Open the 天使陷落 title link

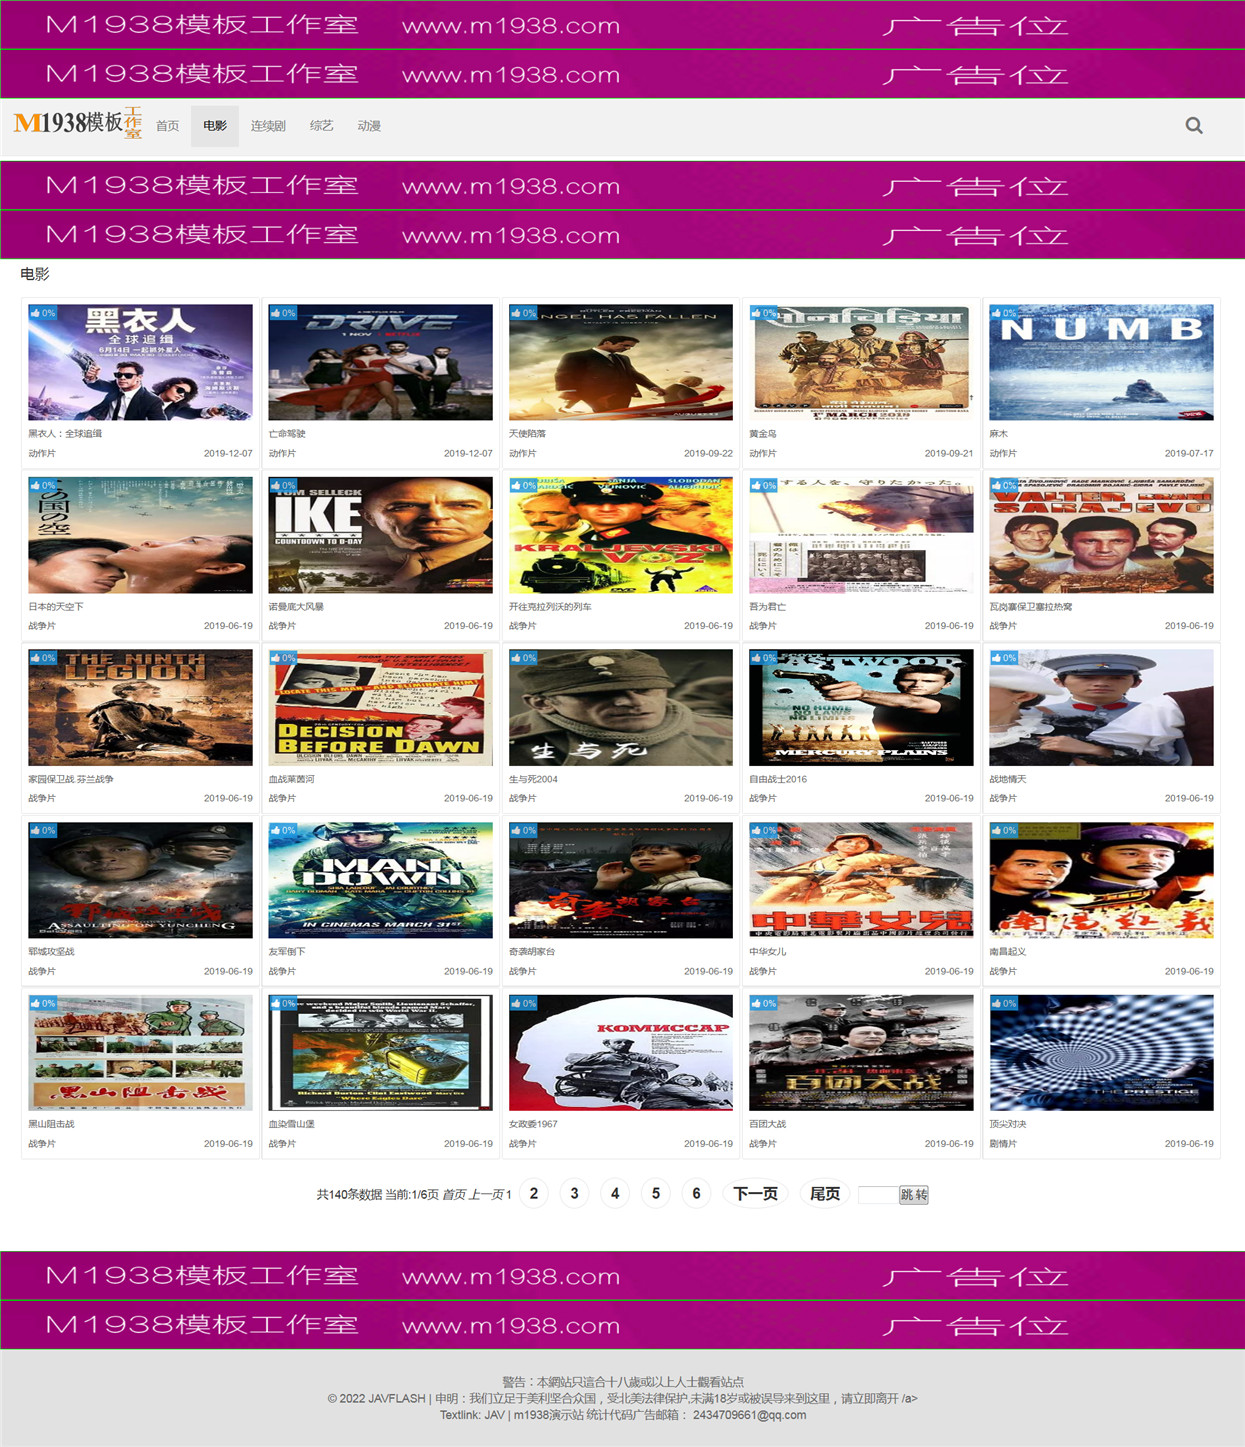point(527,434)
